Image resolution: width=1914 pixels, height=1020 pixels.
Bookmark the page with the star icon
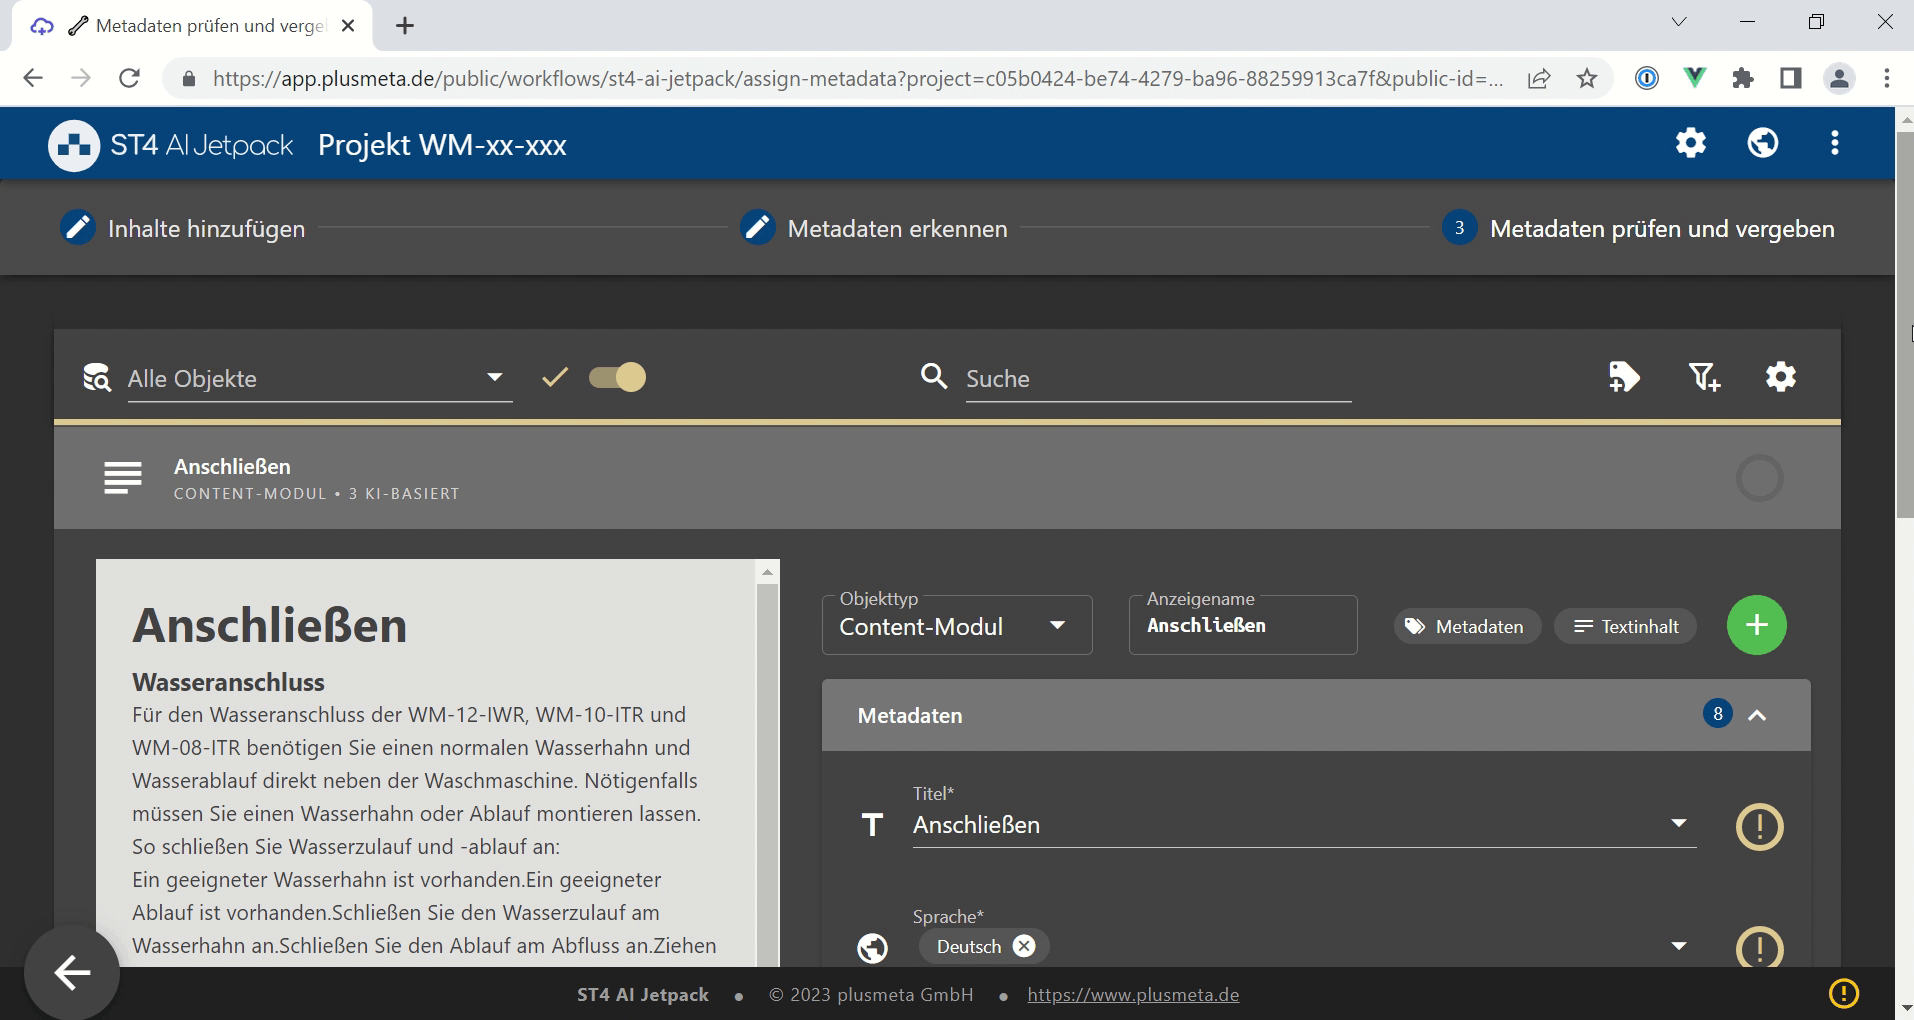pyautogui.click(x=1587, y=78)
